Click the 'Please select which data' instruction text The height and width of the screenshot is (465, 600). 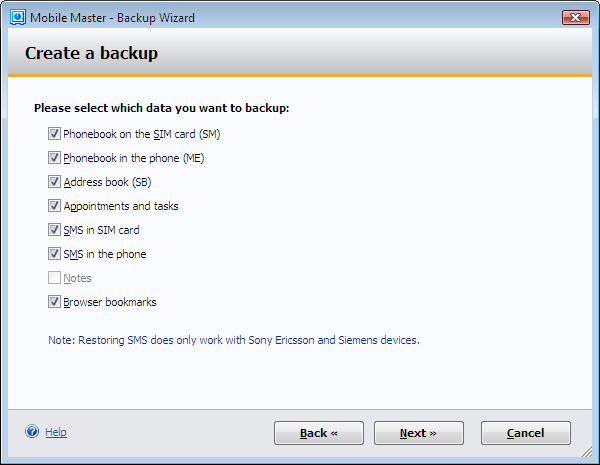[161, 108]
